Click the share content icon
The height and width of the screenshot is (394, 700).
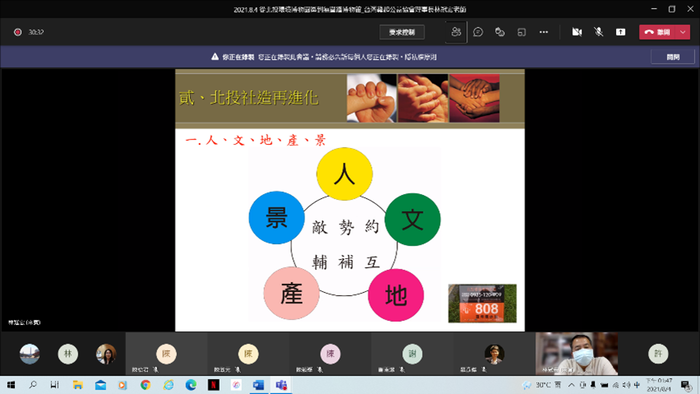point(621,32)
